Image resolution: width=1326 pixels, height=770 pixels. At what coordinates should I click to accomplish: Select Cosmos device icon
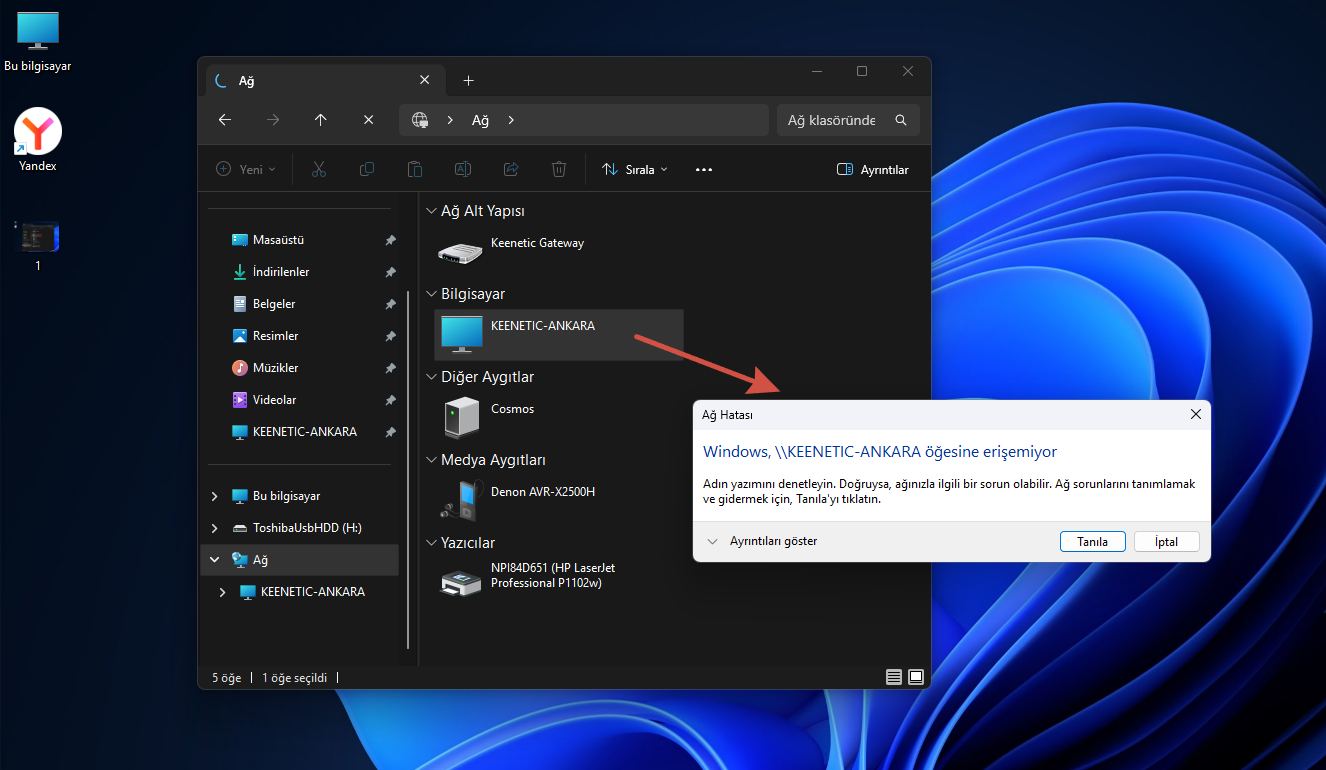pos(461,416)
